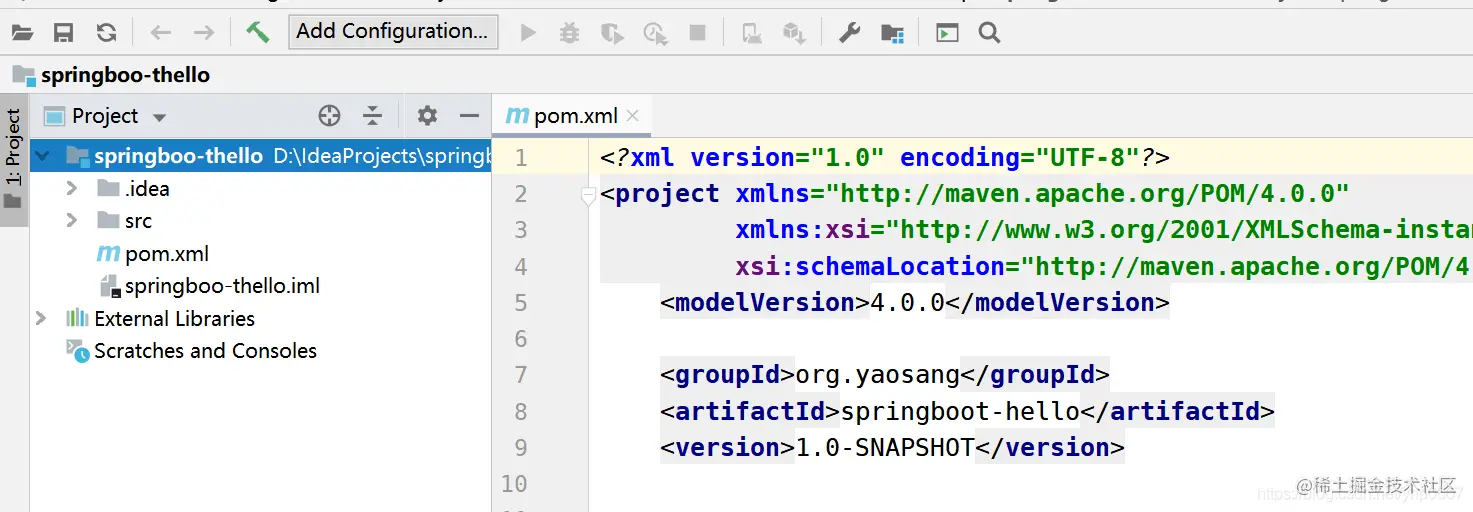Click the xsi:schemaLocation attribute on line 4
Viewport: 1473px width, 512px height.
tap(869, 266)
